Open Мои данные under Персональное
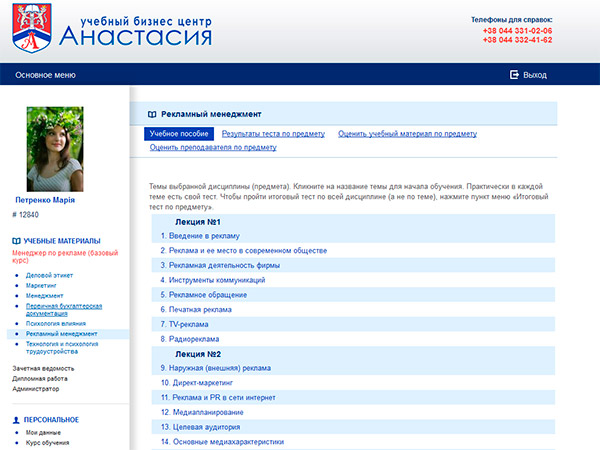The image size is (600, 450). [x=44, y=433]
